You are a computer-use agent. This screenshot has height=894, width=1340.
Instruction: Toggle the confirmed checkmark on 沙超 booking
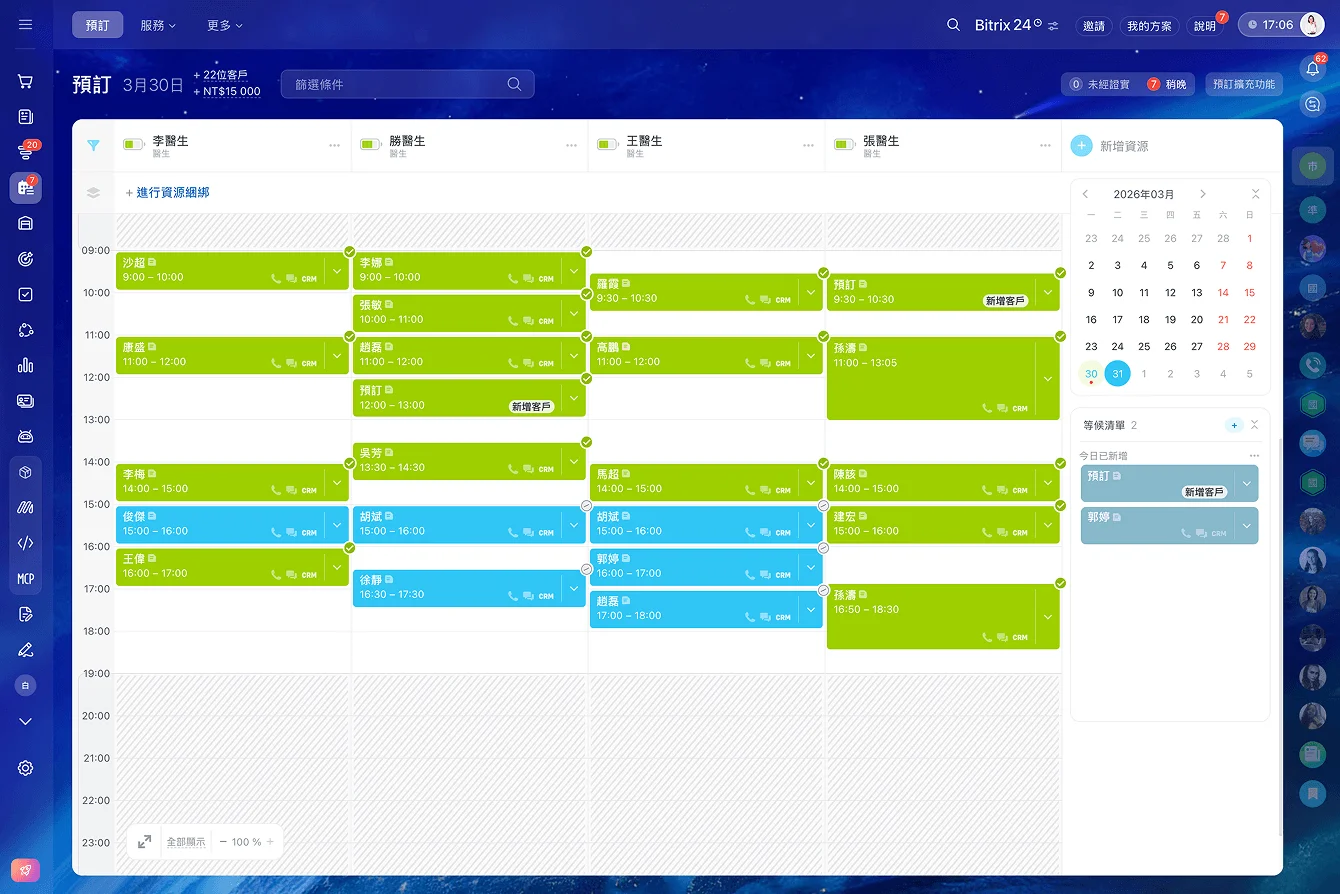349,251
